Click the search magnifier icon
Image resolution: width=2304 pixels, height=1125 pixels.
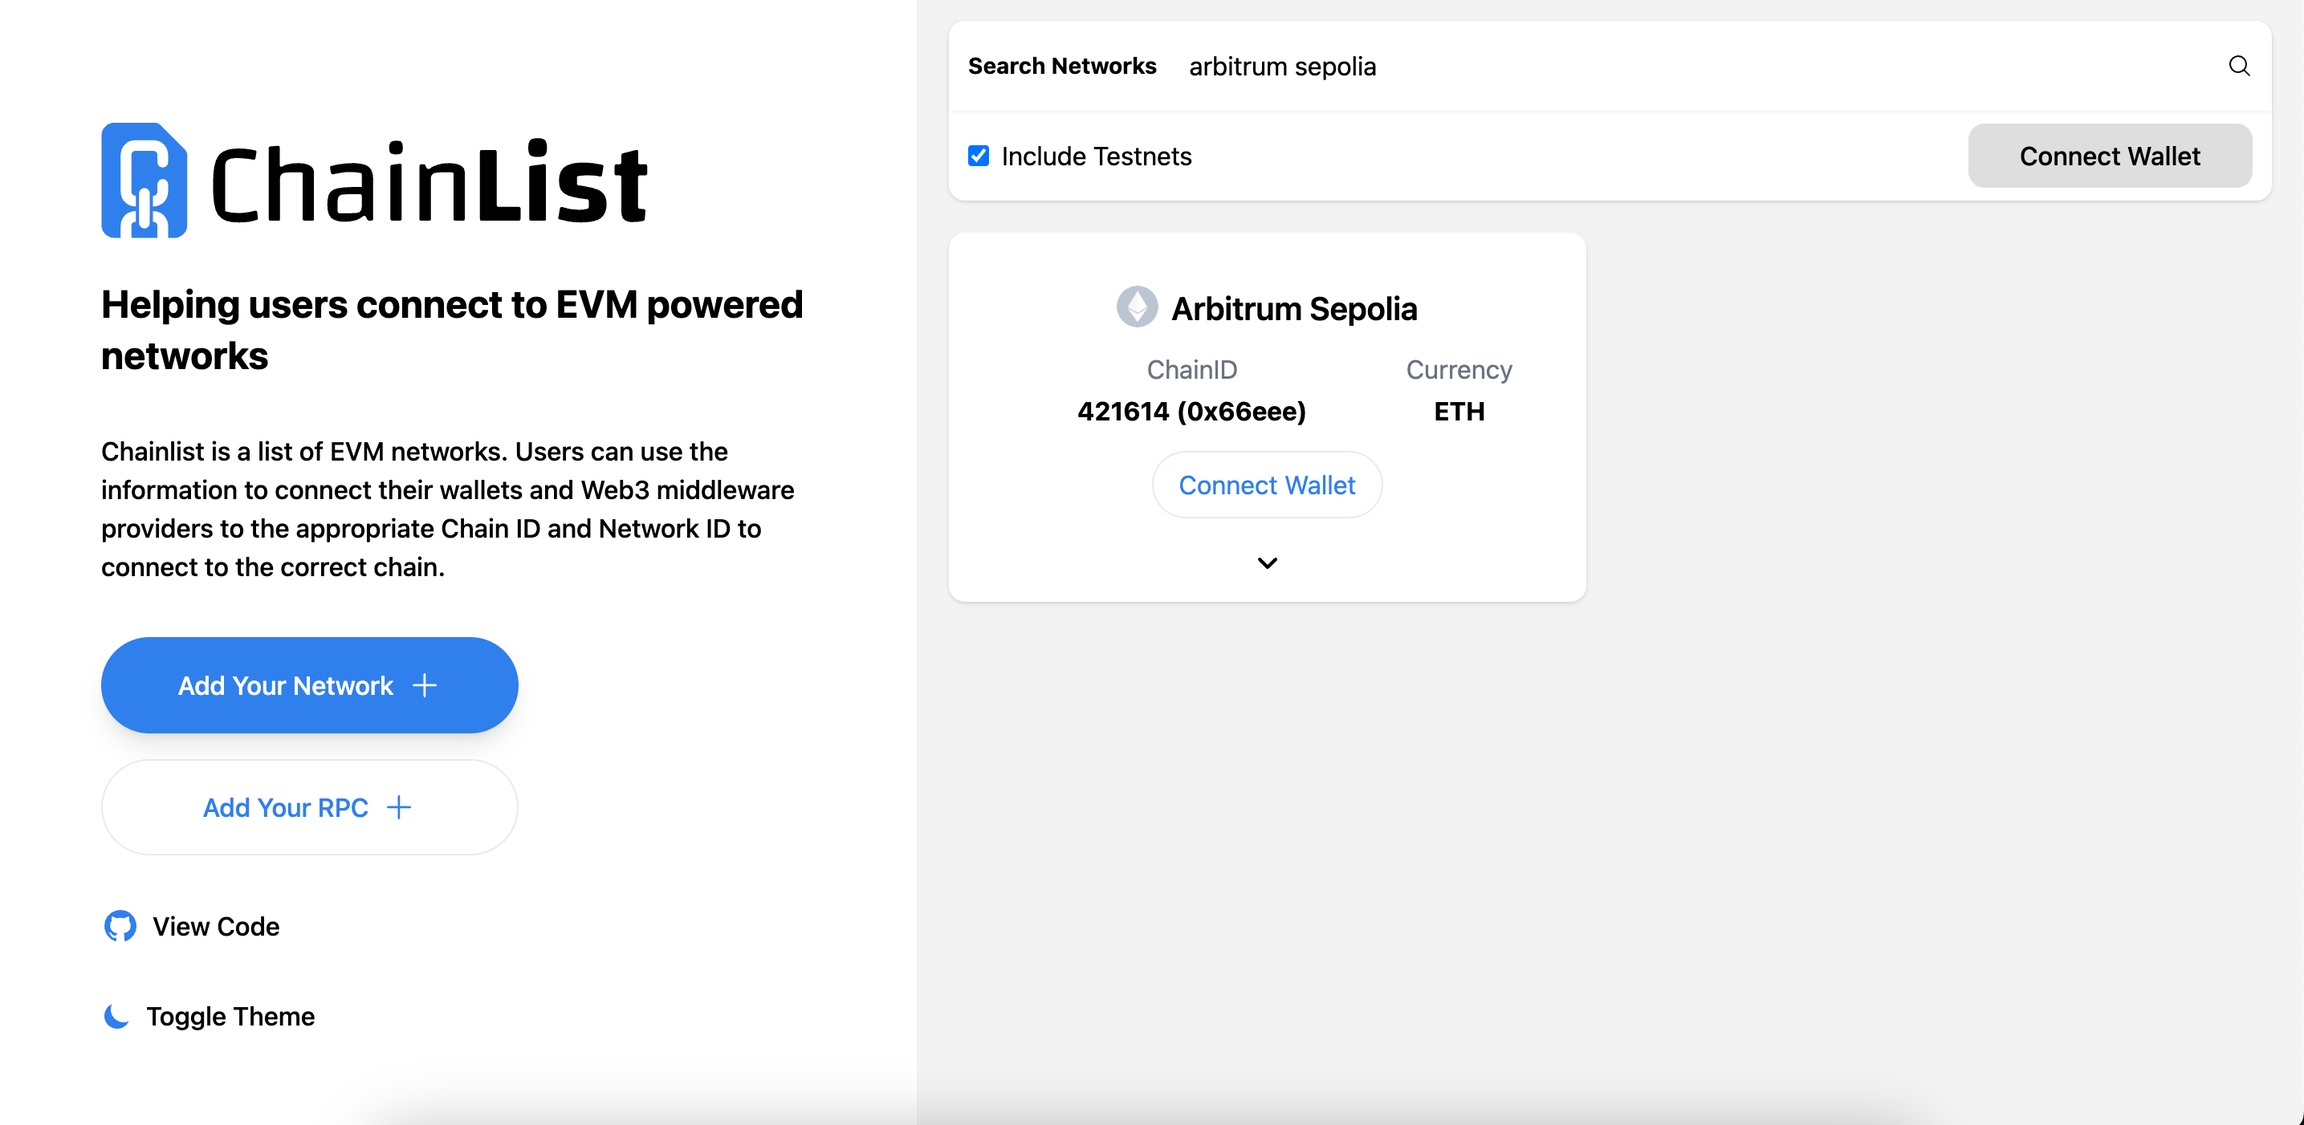point(2239,66)
